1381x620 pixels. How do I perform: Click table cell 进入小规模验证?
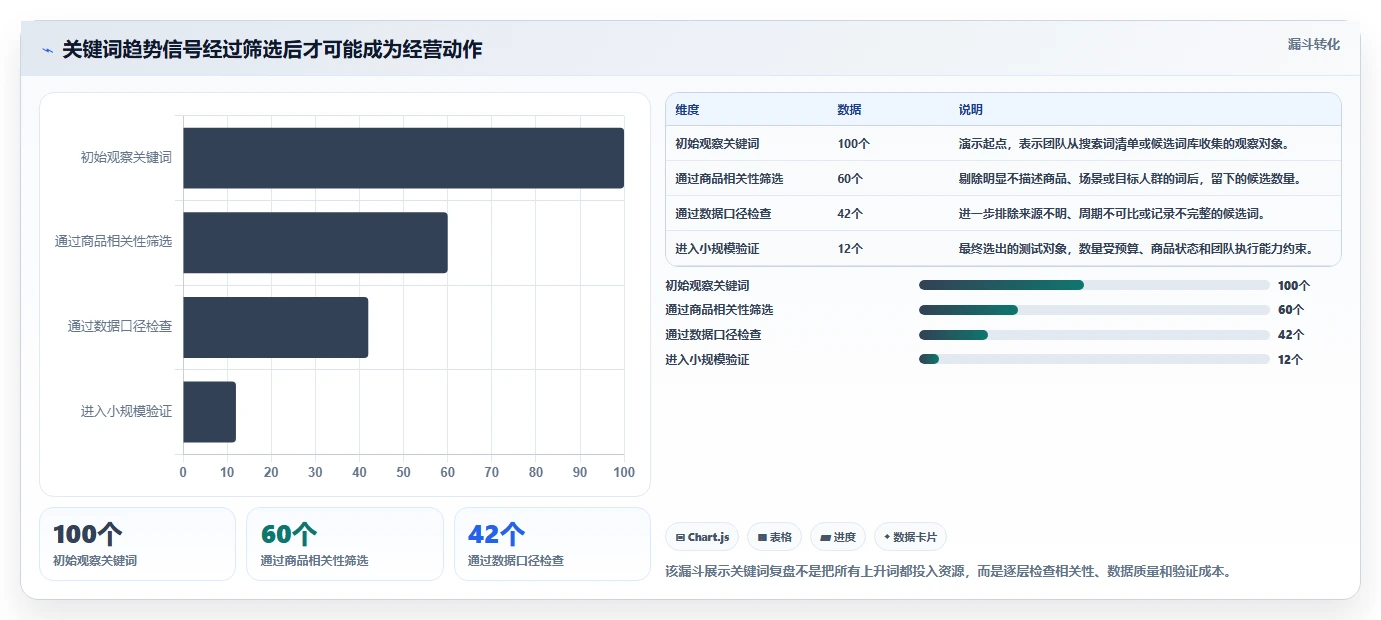coord(716,249)
